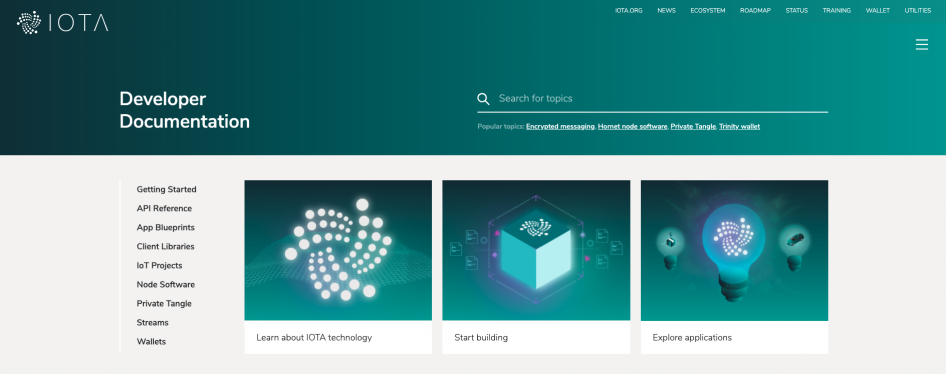Open the IOTA logo card image
The image size is (946, 374).
tap(338, 250)
